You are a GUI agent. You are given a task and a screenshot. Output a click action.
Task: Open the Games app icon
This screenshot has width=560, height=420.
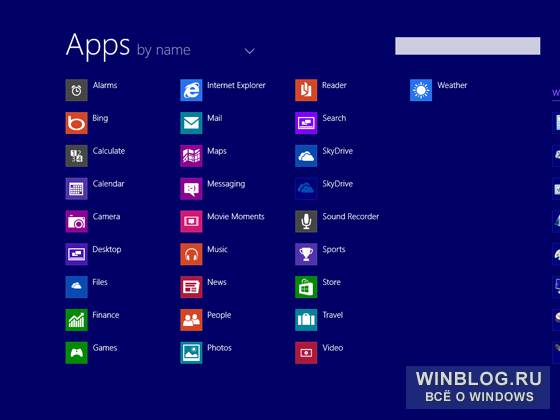pos(76,352)
